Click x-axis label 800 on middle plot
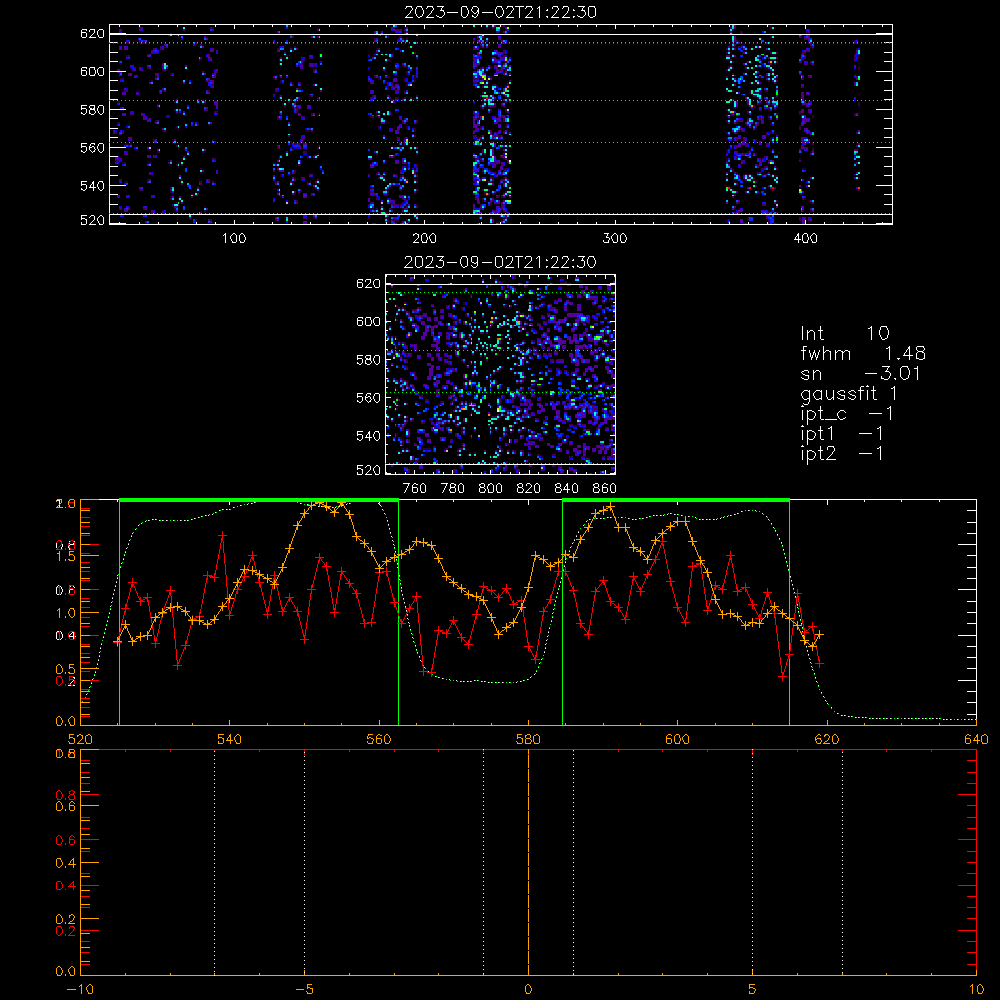This screenshot has height=1000, width=1000. pyautogui.click(x=490, y=489)
